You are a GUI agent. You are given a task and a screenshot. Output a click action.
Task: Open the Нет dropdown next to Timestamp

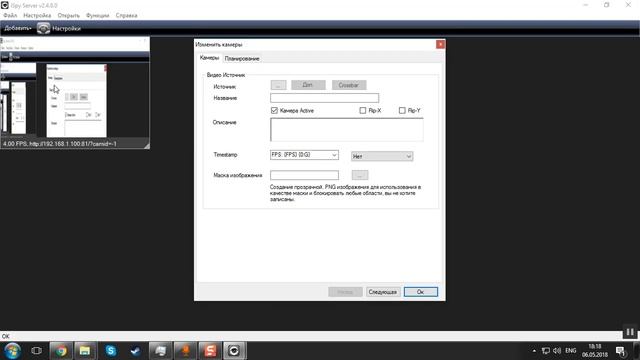pos(382,156)
